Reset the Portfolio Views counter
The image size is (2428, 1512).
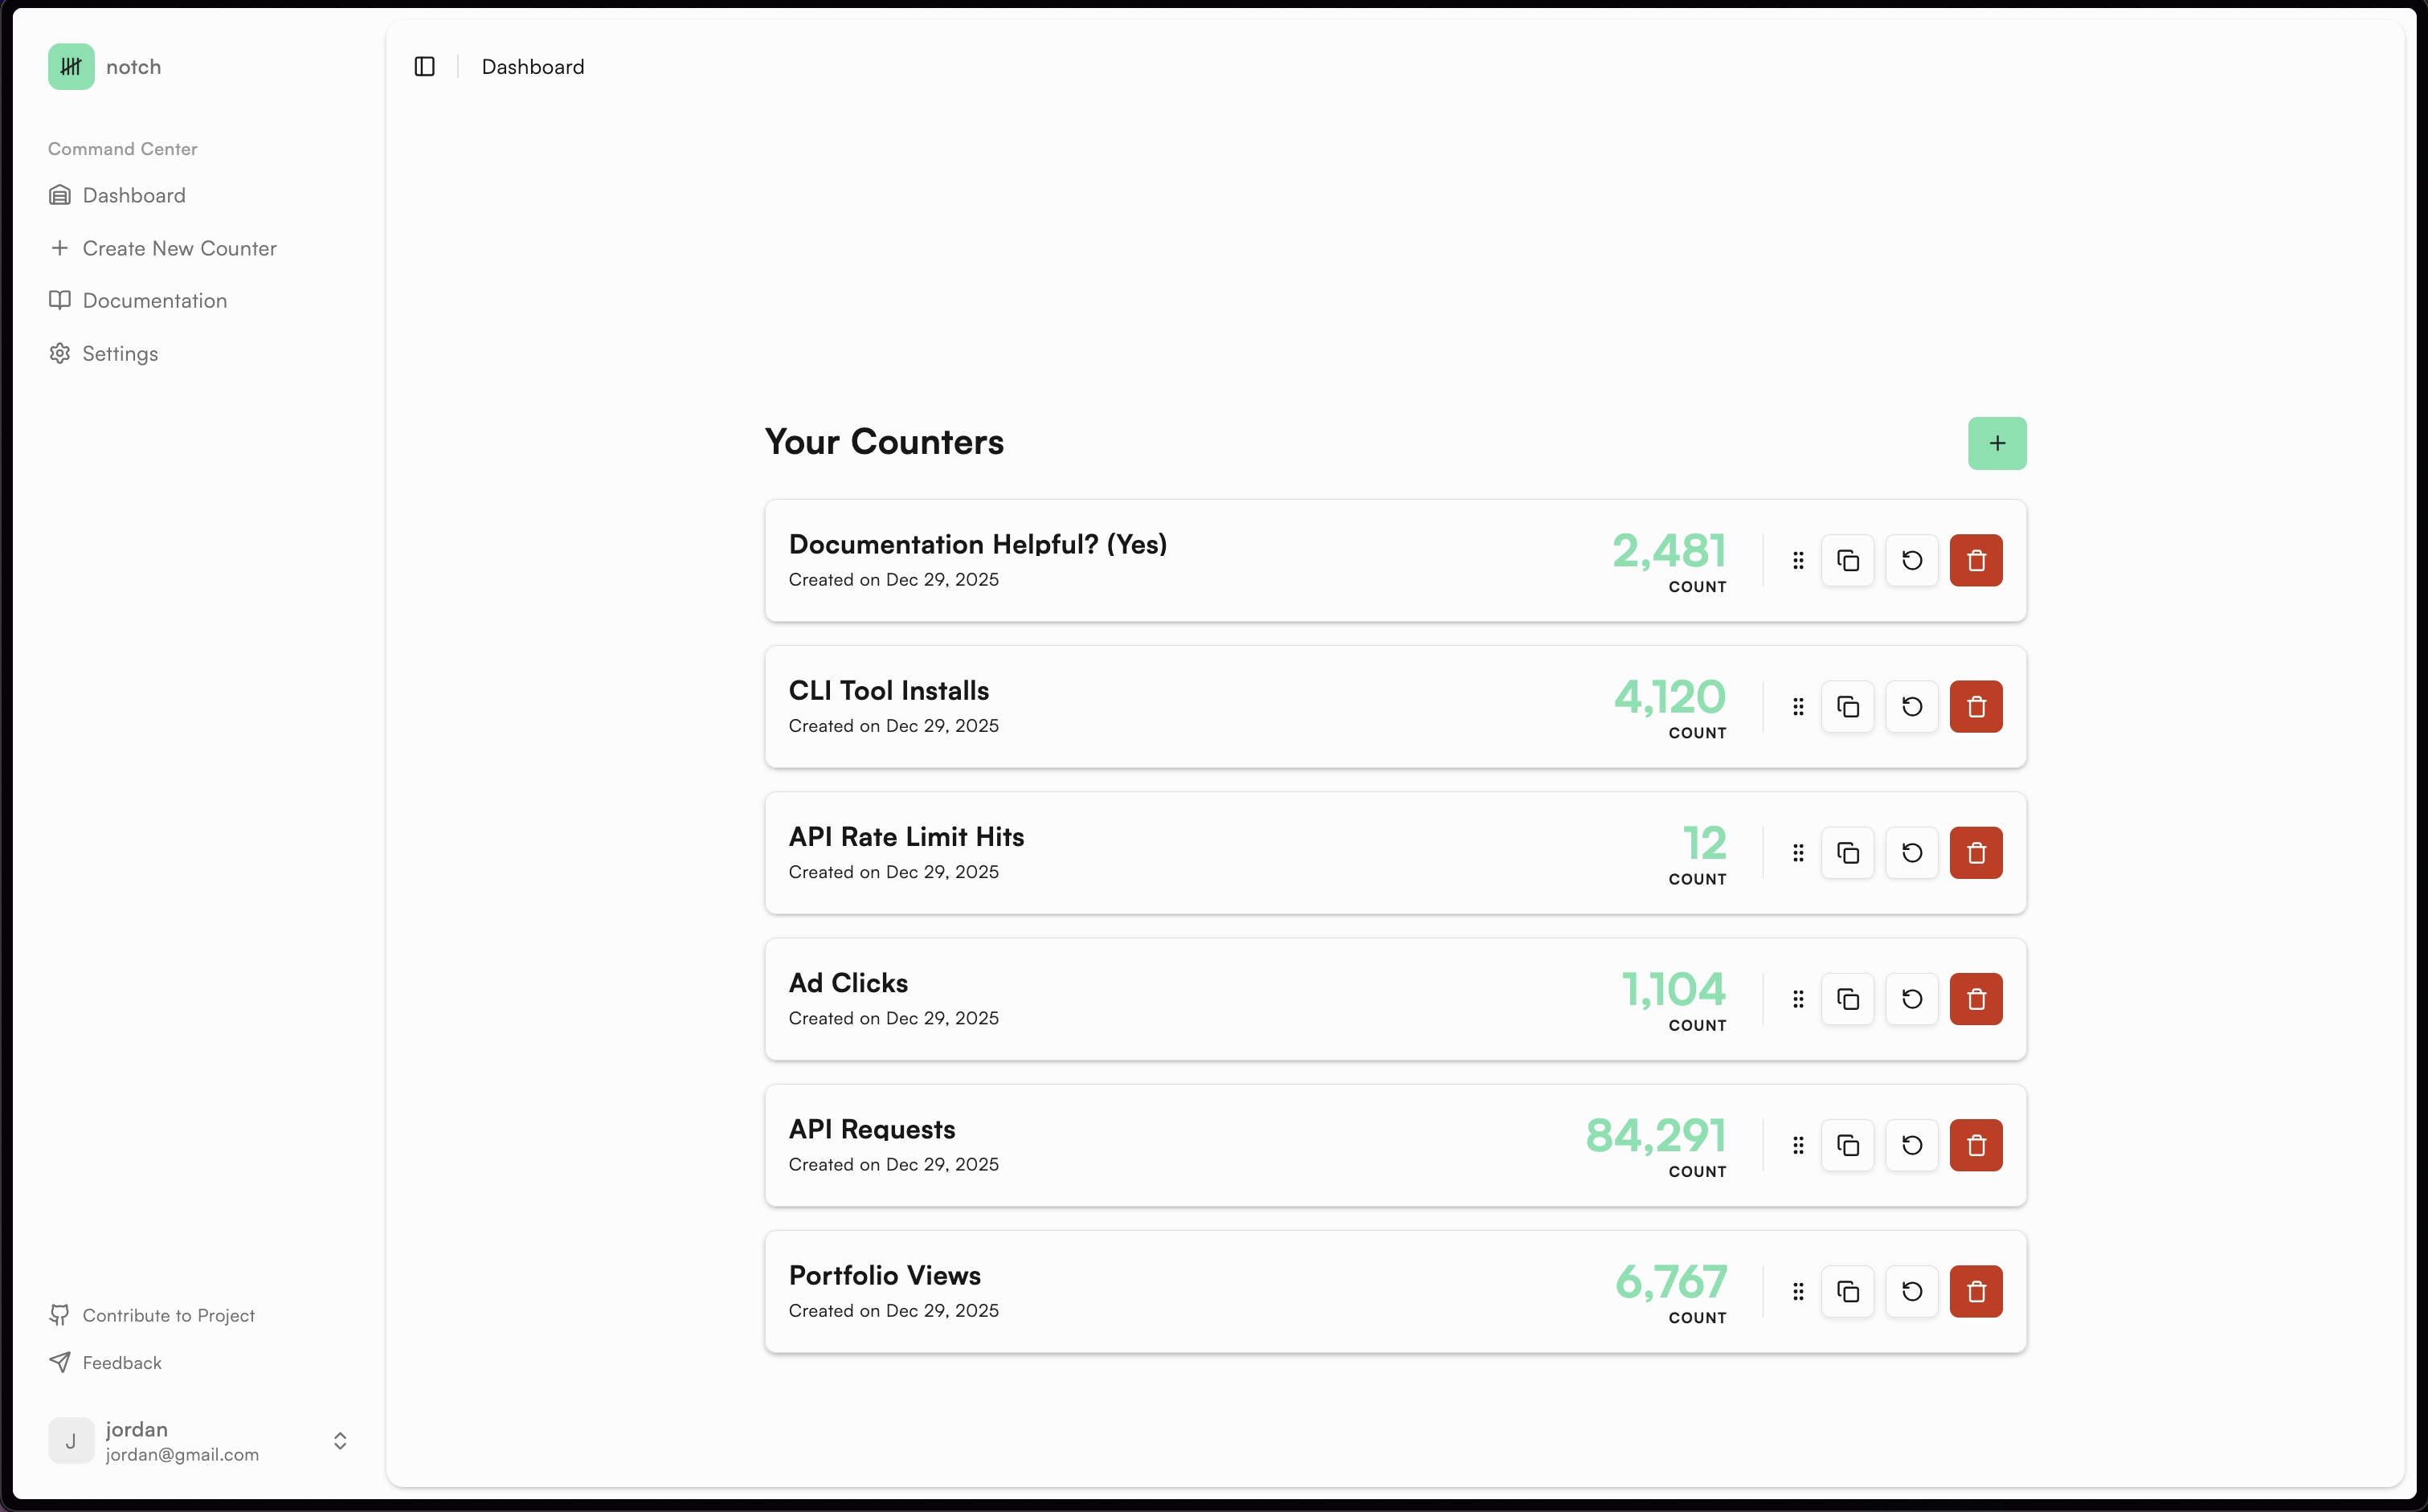point(1911,1291)
